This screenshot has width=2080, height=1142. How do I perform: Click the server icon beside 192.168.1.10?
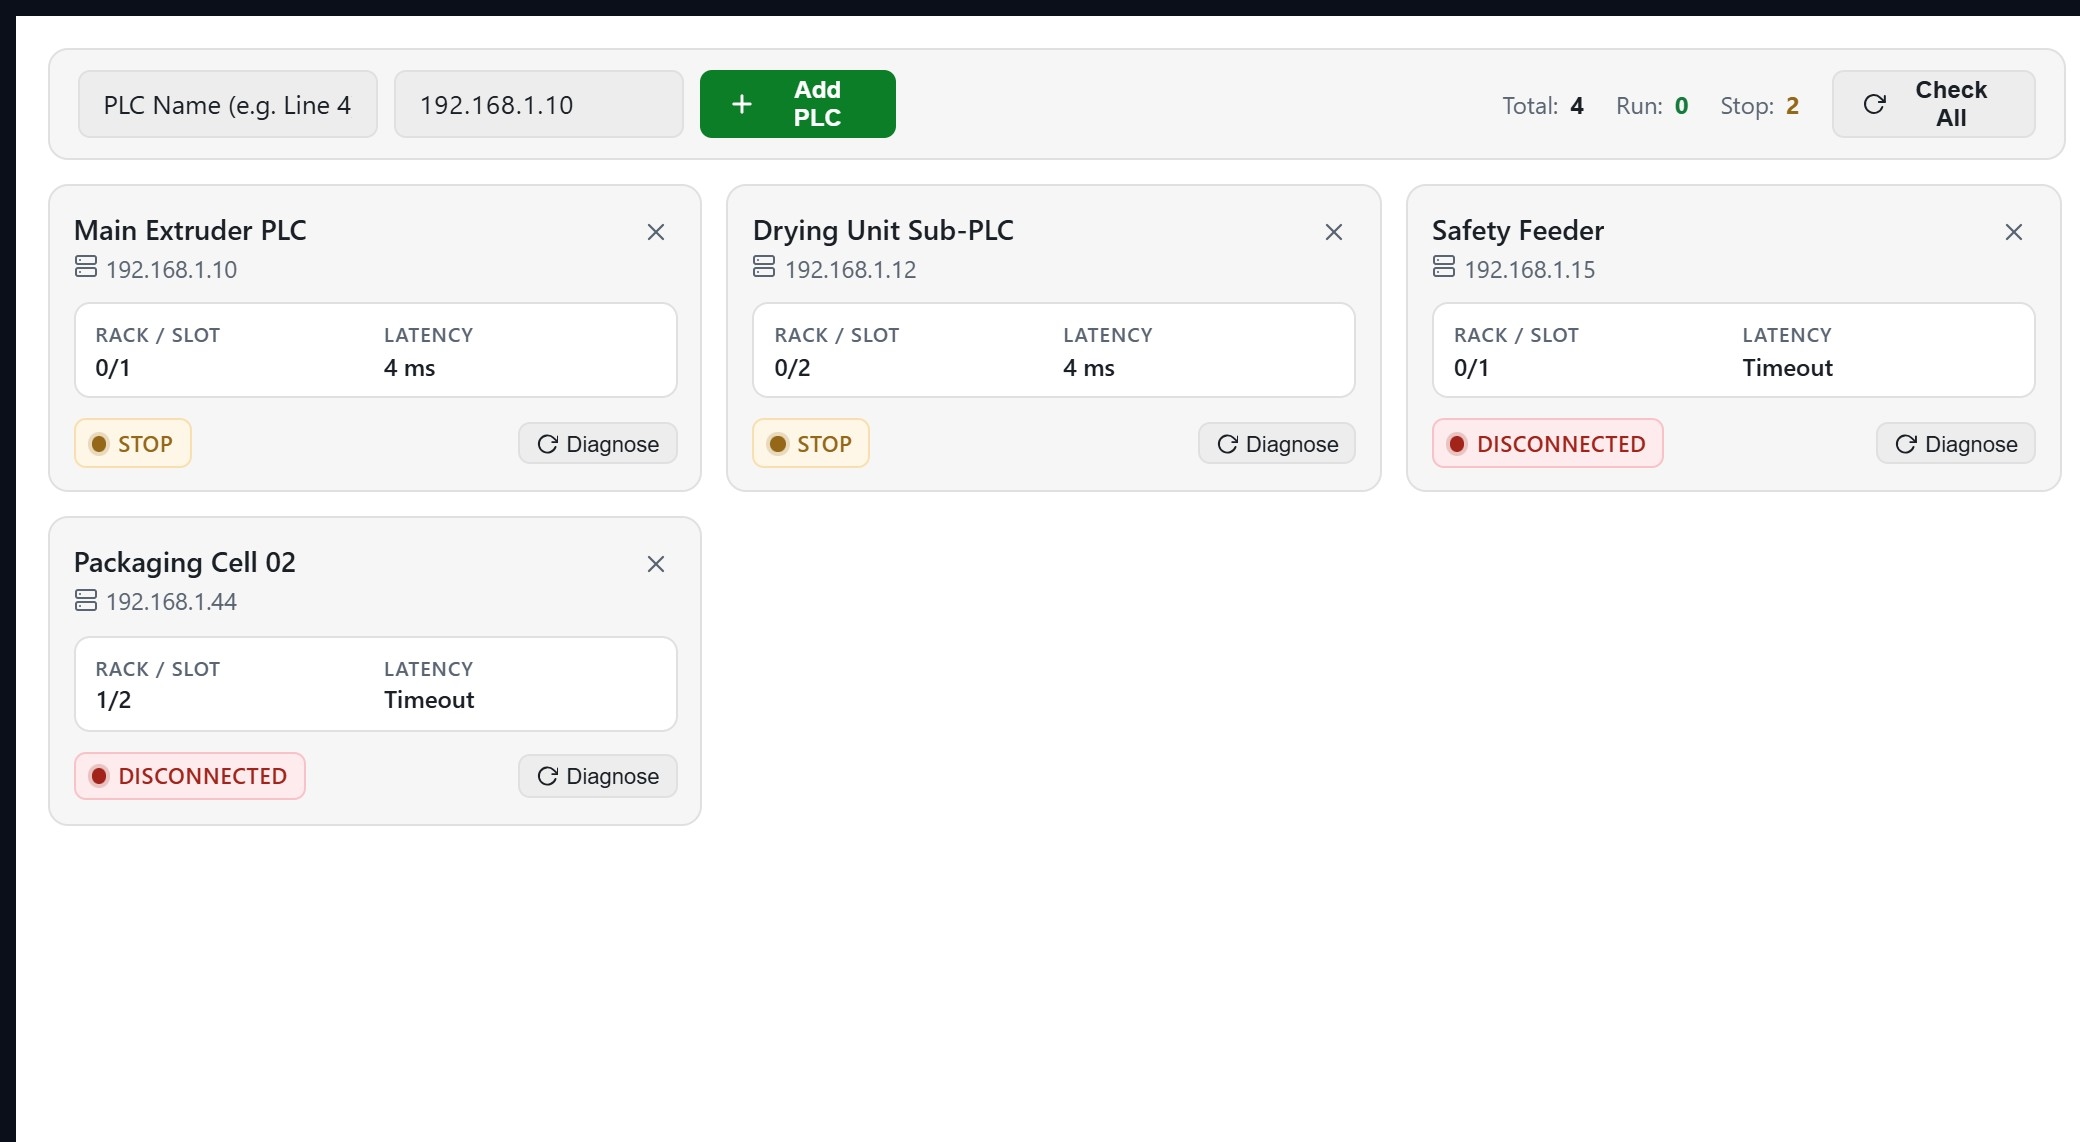(86, 267)
